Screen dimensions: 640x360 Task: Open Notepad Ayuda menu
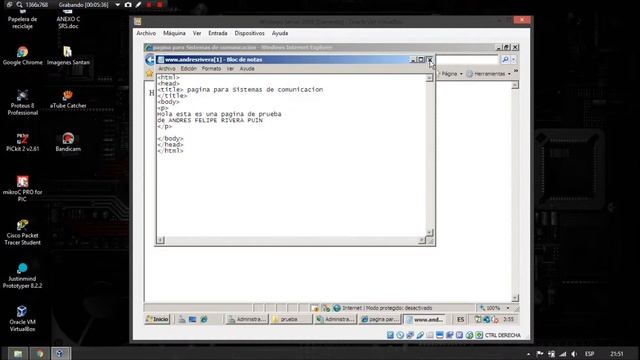coord(247,69)
